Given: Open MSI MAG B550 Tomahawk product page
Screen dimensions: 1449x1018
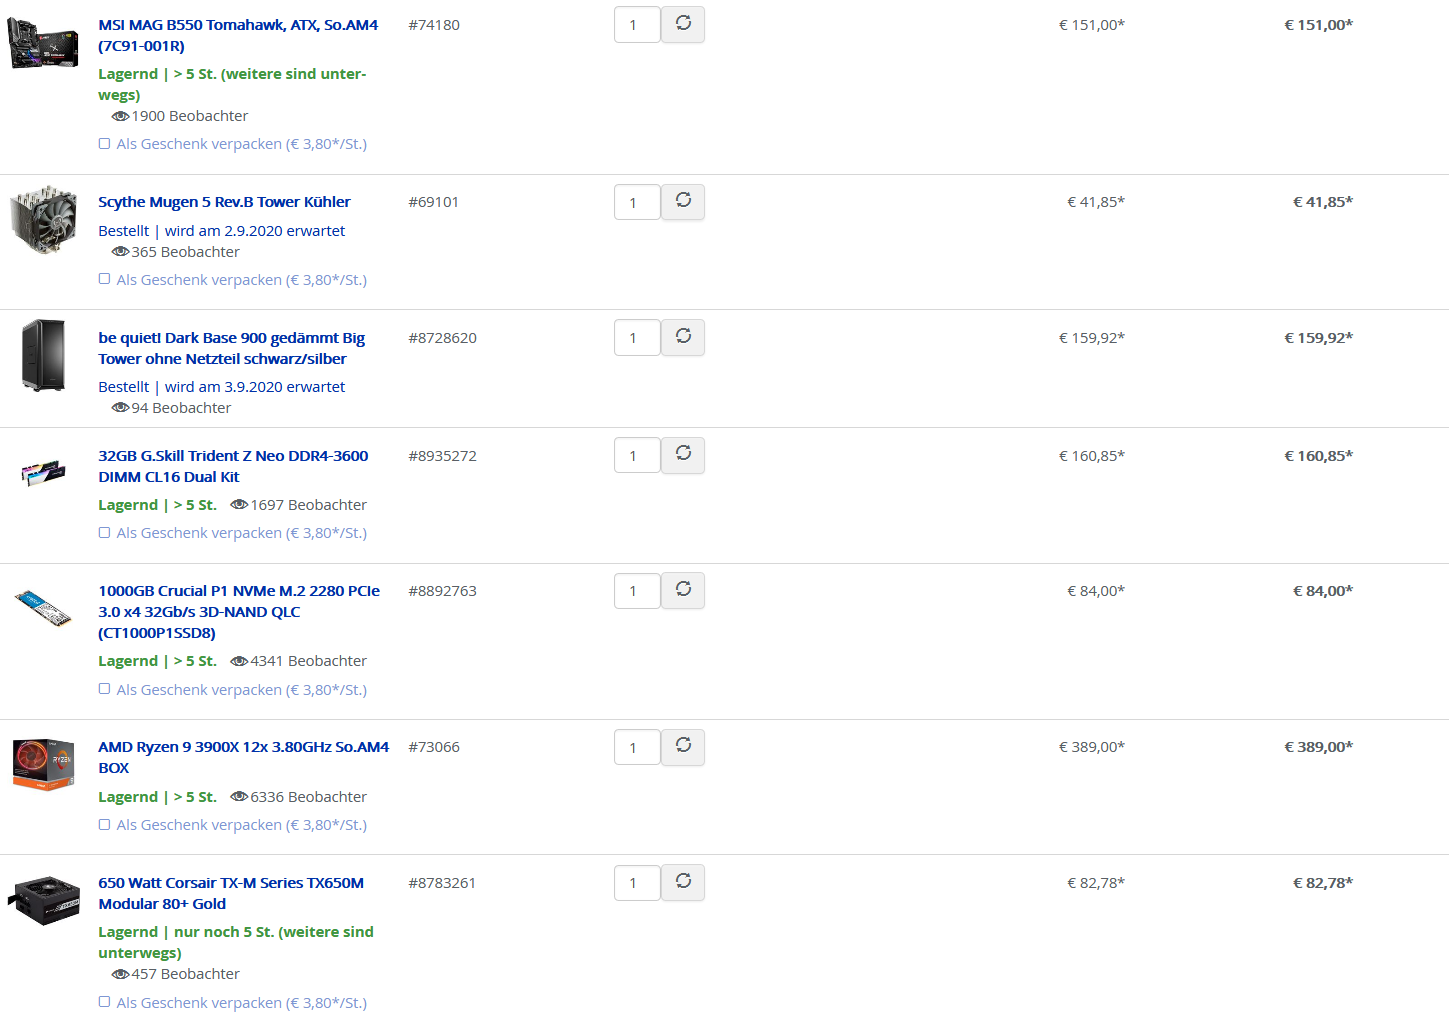Looking at the screenshot, I should [x=238, y=35].
